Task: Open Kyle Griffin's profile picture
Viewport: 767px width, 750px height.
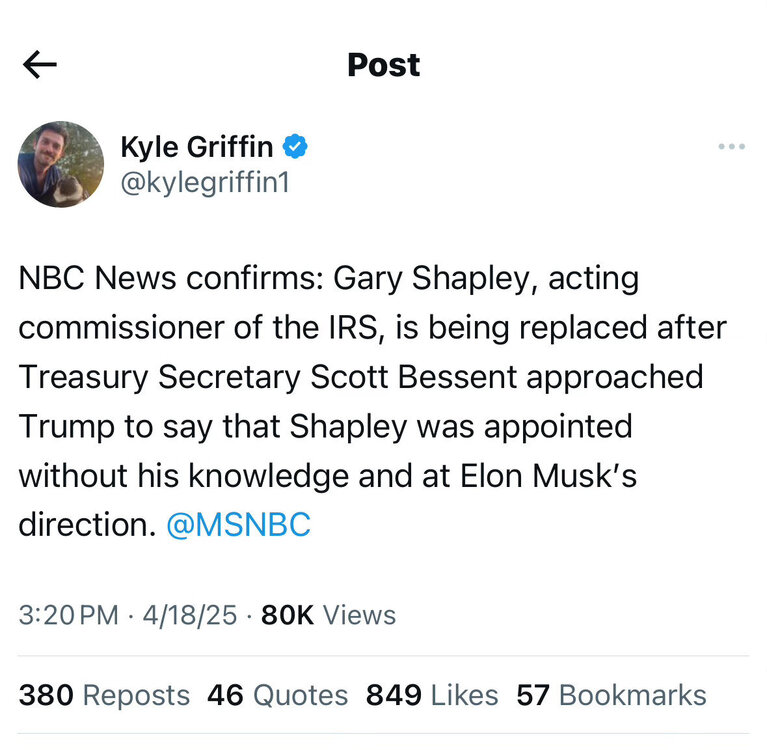Action: [x=61, y=165]
